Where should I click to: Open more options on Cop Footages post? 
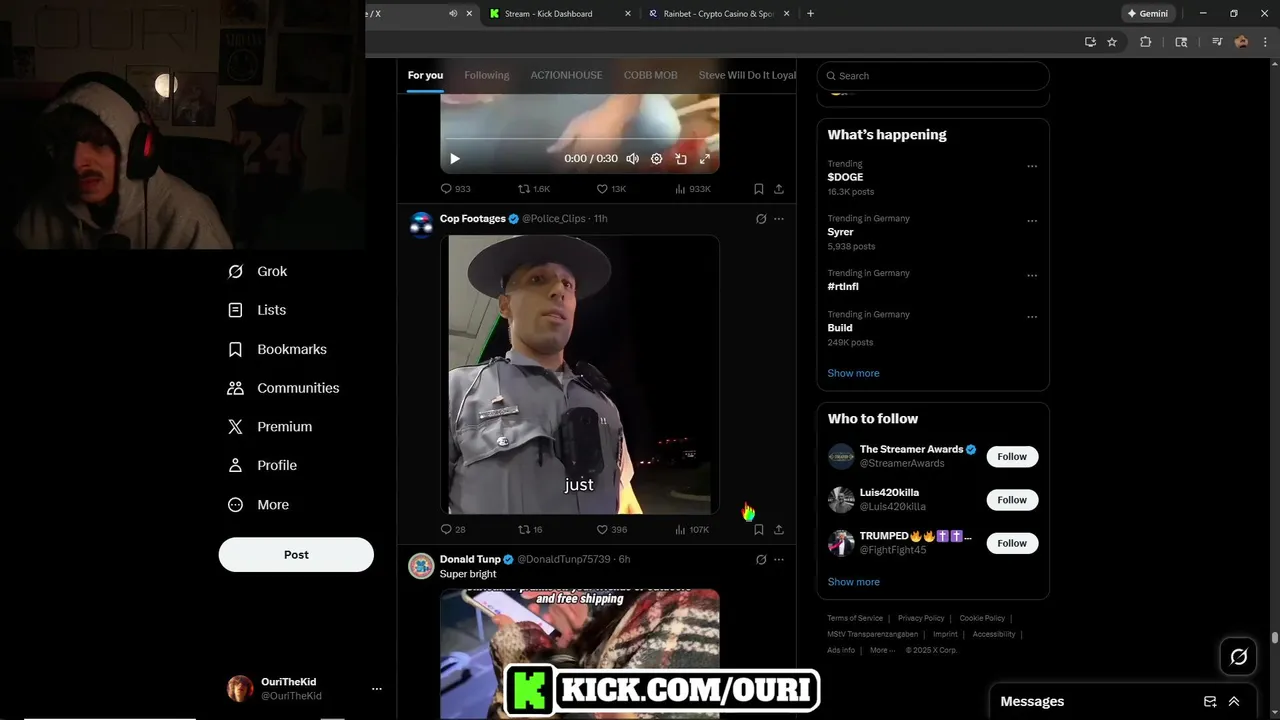click(779, 219)
